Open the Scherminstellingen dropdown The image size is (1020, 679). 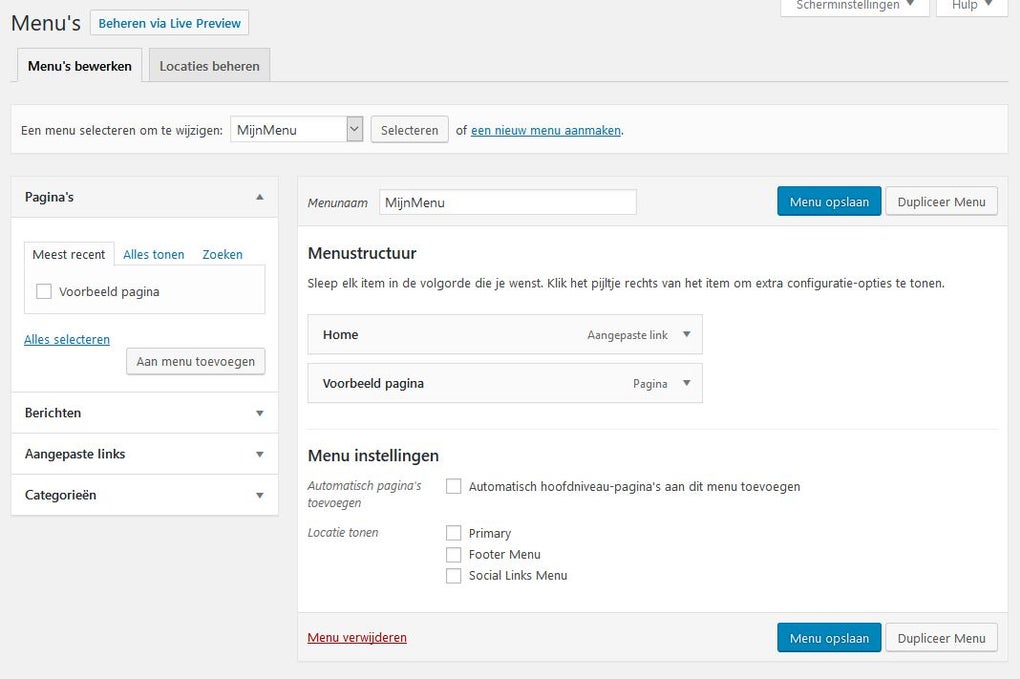853,6
